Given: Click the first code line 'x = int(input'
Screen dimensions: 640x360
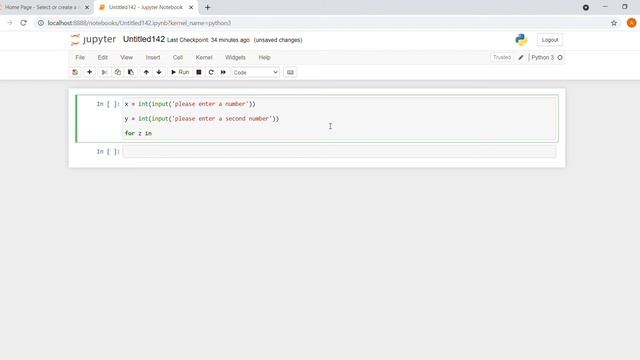Looking at the screenshot, I should (190, 104).
